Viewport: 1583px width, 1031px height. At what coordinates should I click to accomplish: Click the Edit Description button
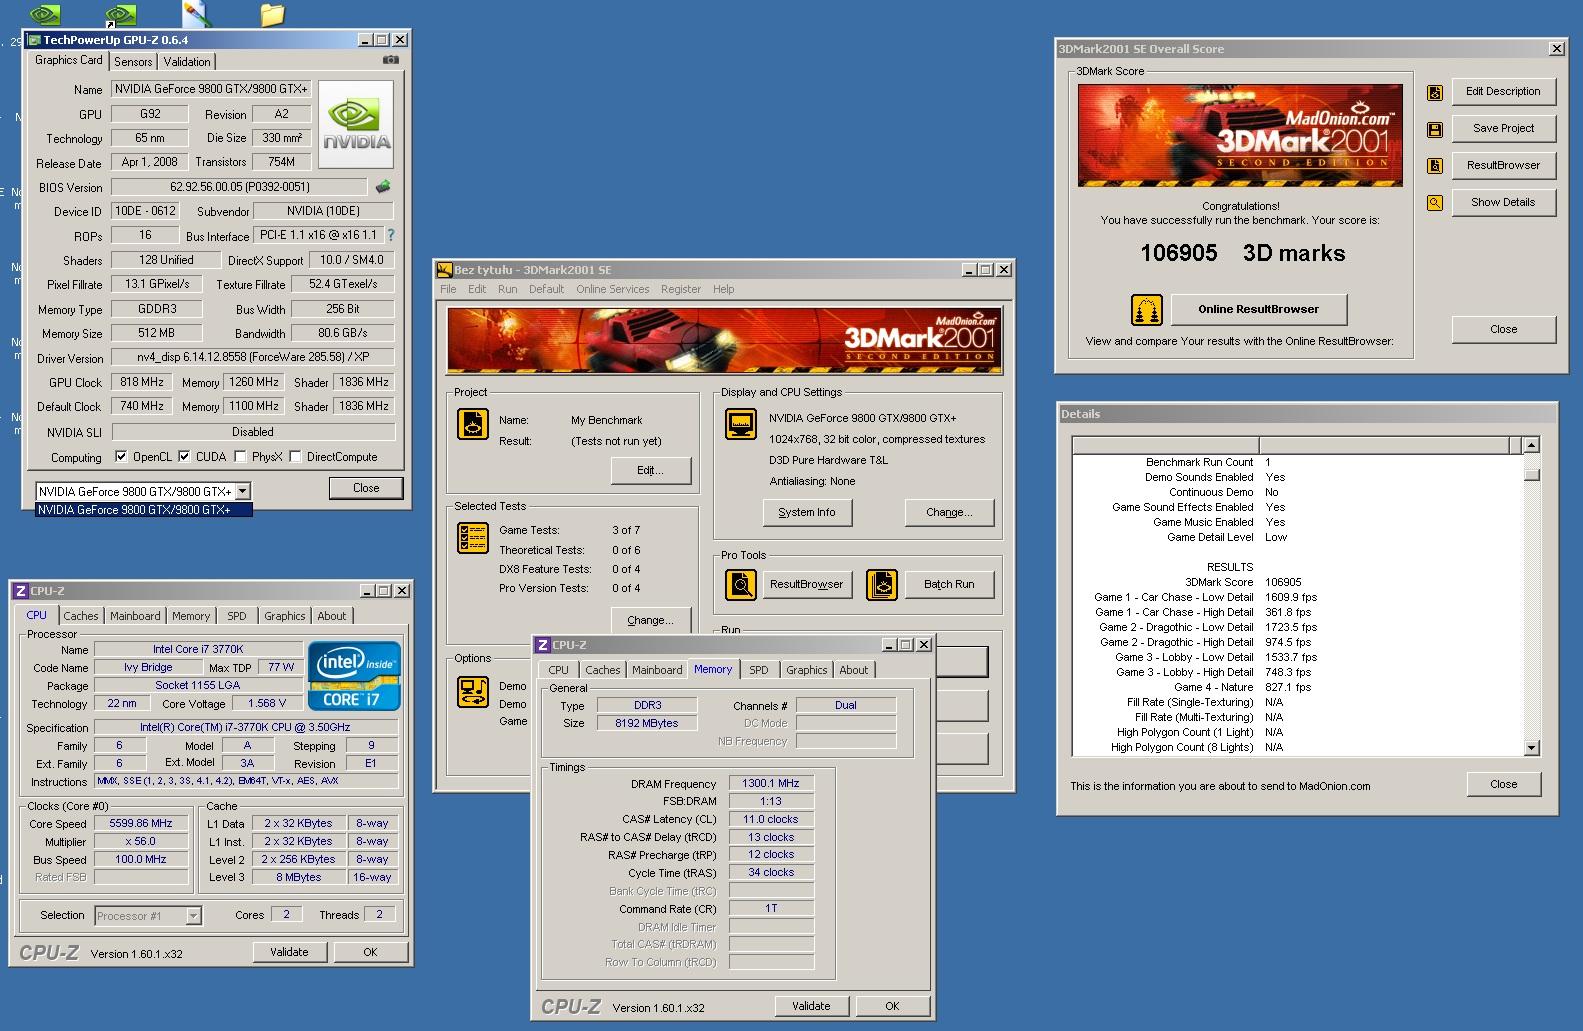1503,91
